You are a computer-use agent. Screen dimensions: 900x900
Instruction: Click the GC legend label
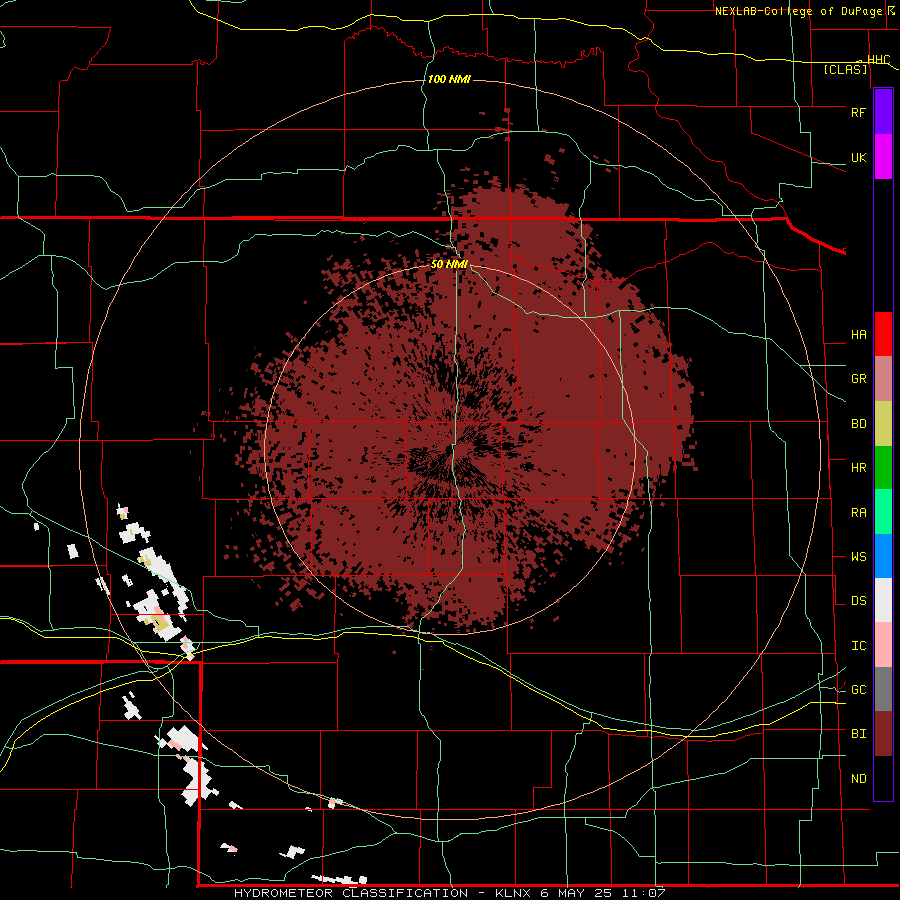tap(858, 689)
